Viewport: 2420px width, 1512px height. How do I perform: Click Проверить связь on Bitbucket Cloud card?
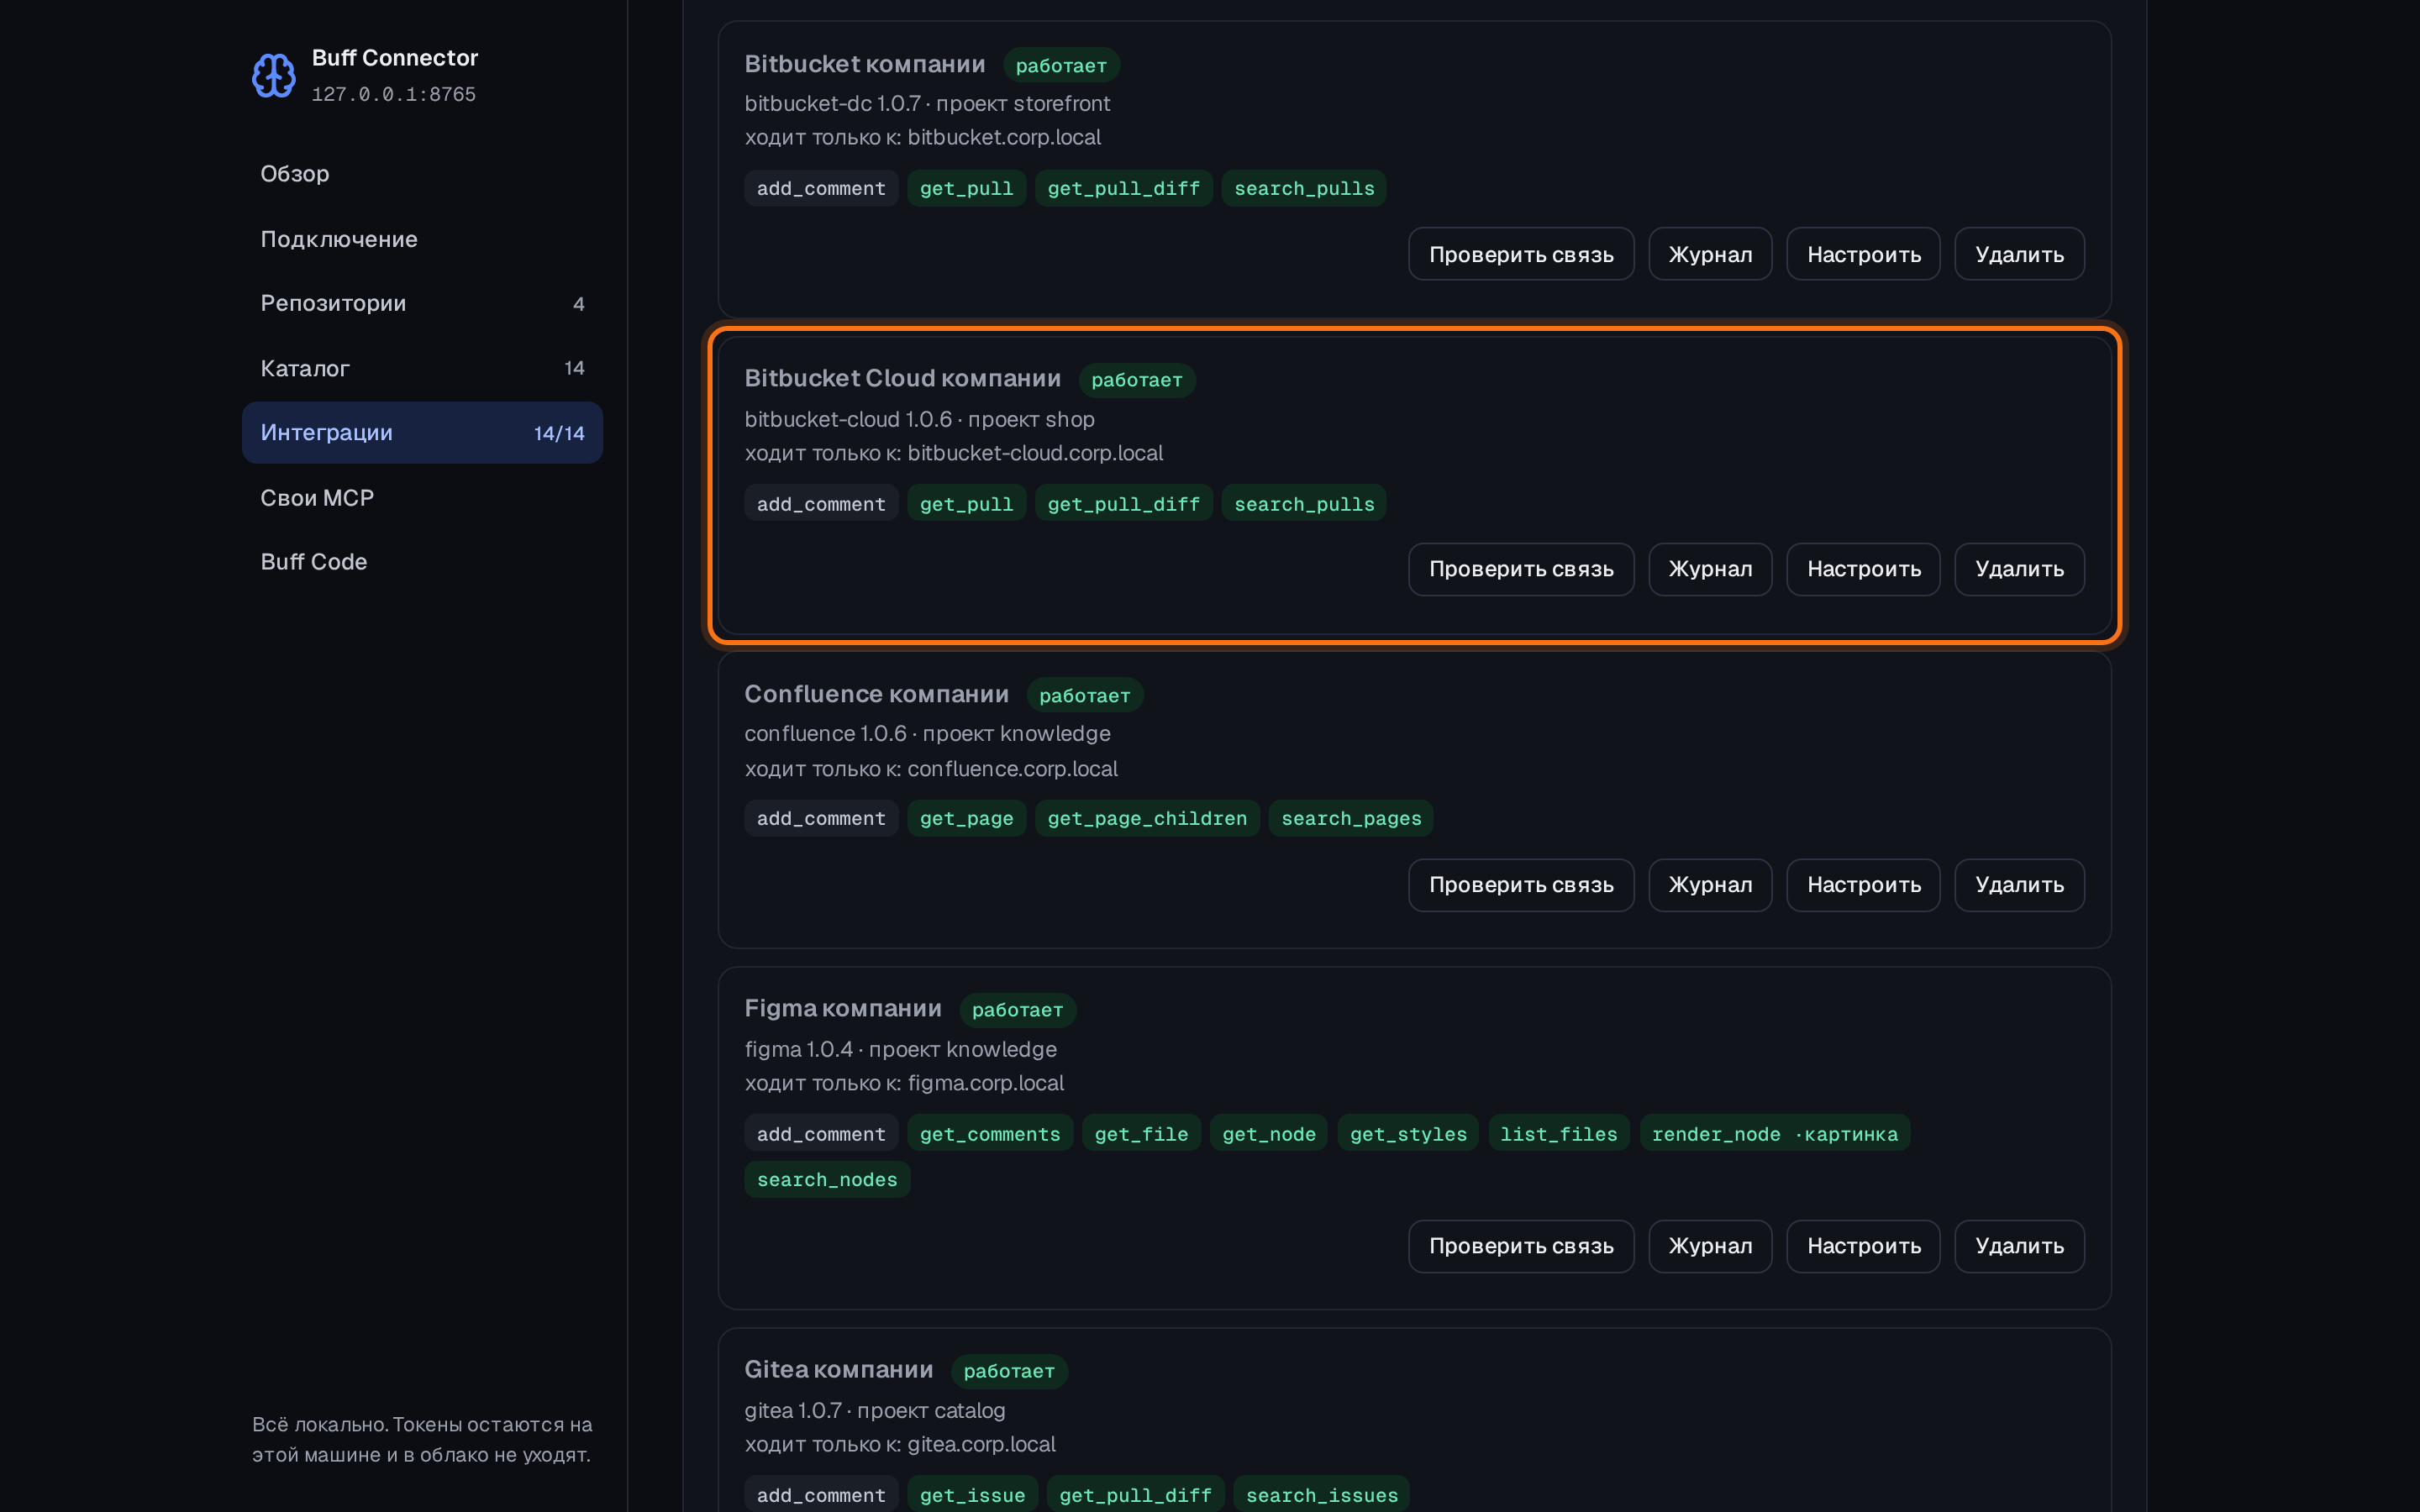coord(1521,569)
